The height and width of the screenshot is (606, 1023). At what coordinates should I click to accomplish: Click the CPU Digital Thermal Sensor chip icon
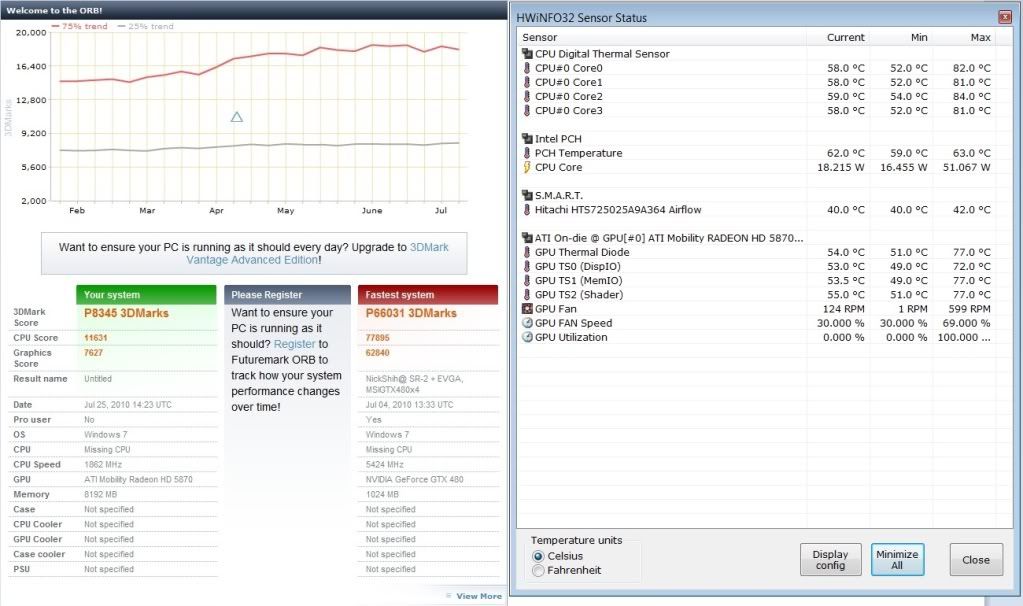[527, 53]
